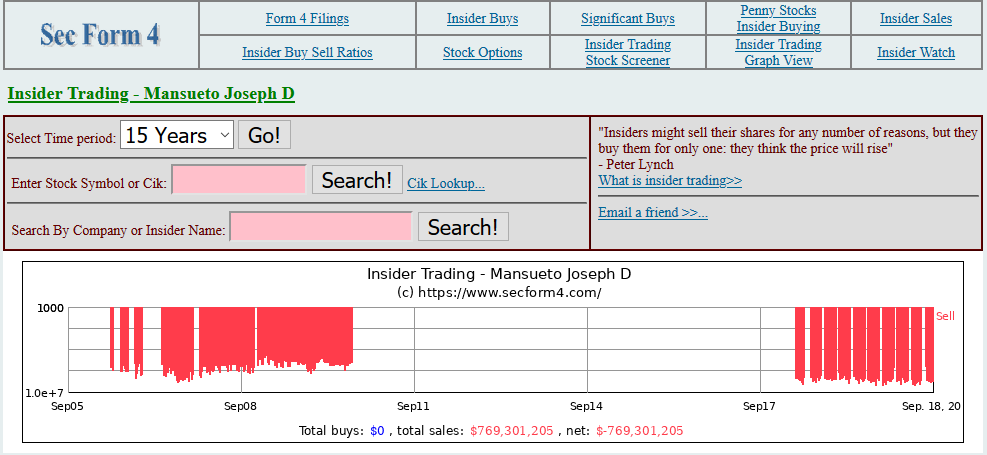Screen dimensions: 987x455
Task: Click Search! beside stock symbol field
Action: 358,180
